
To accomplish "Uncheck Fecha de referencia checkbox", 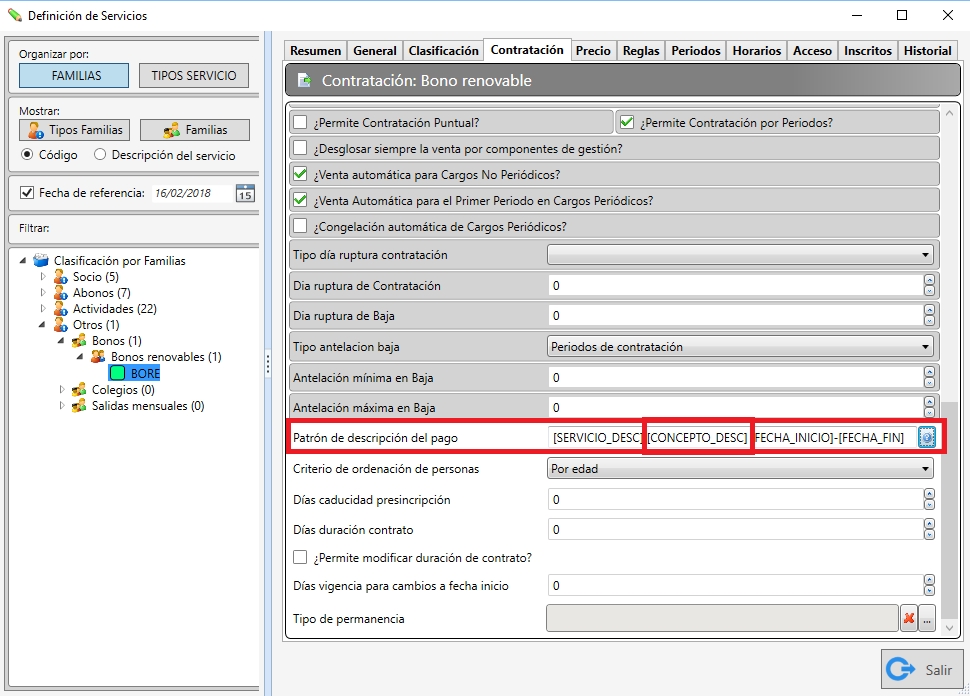I will tap(27, 192).
